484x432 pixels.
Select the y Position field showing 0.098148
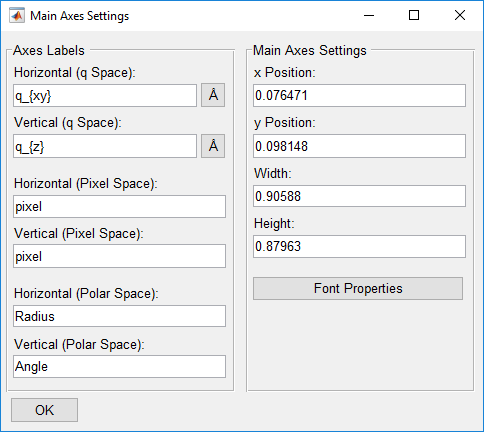click(x=359, y=146)
